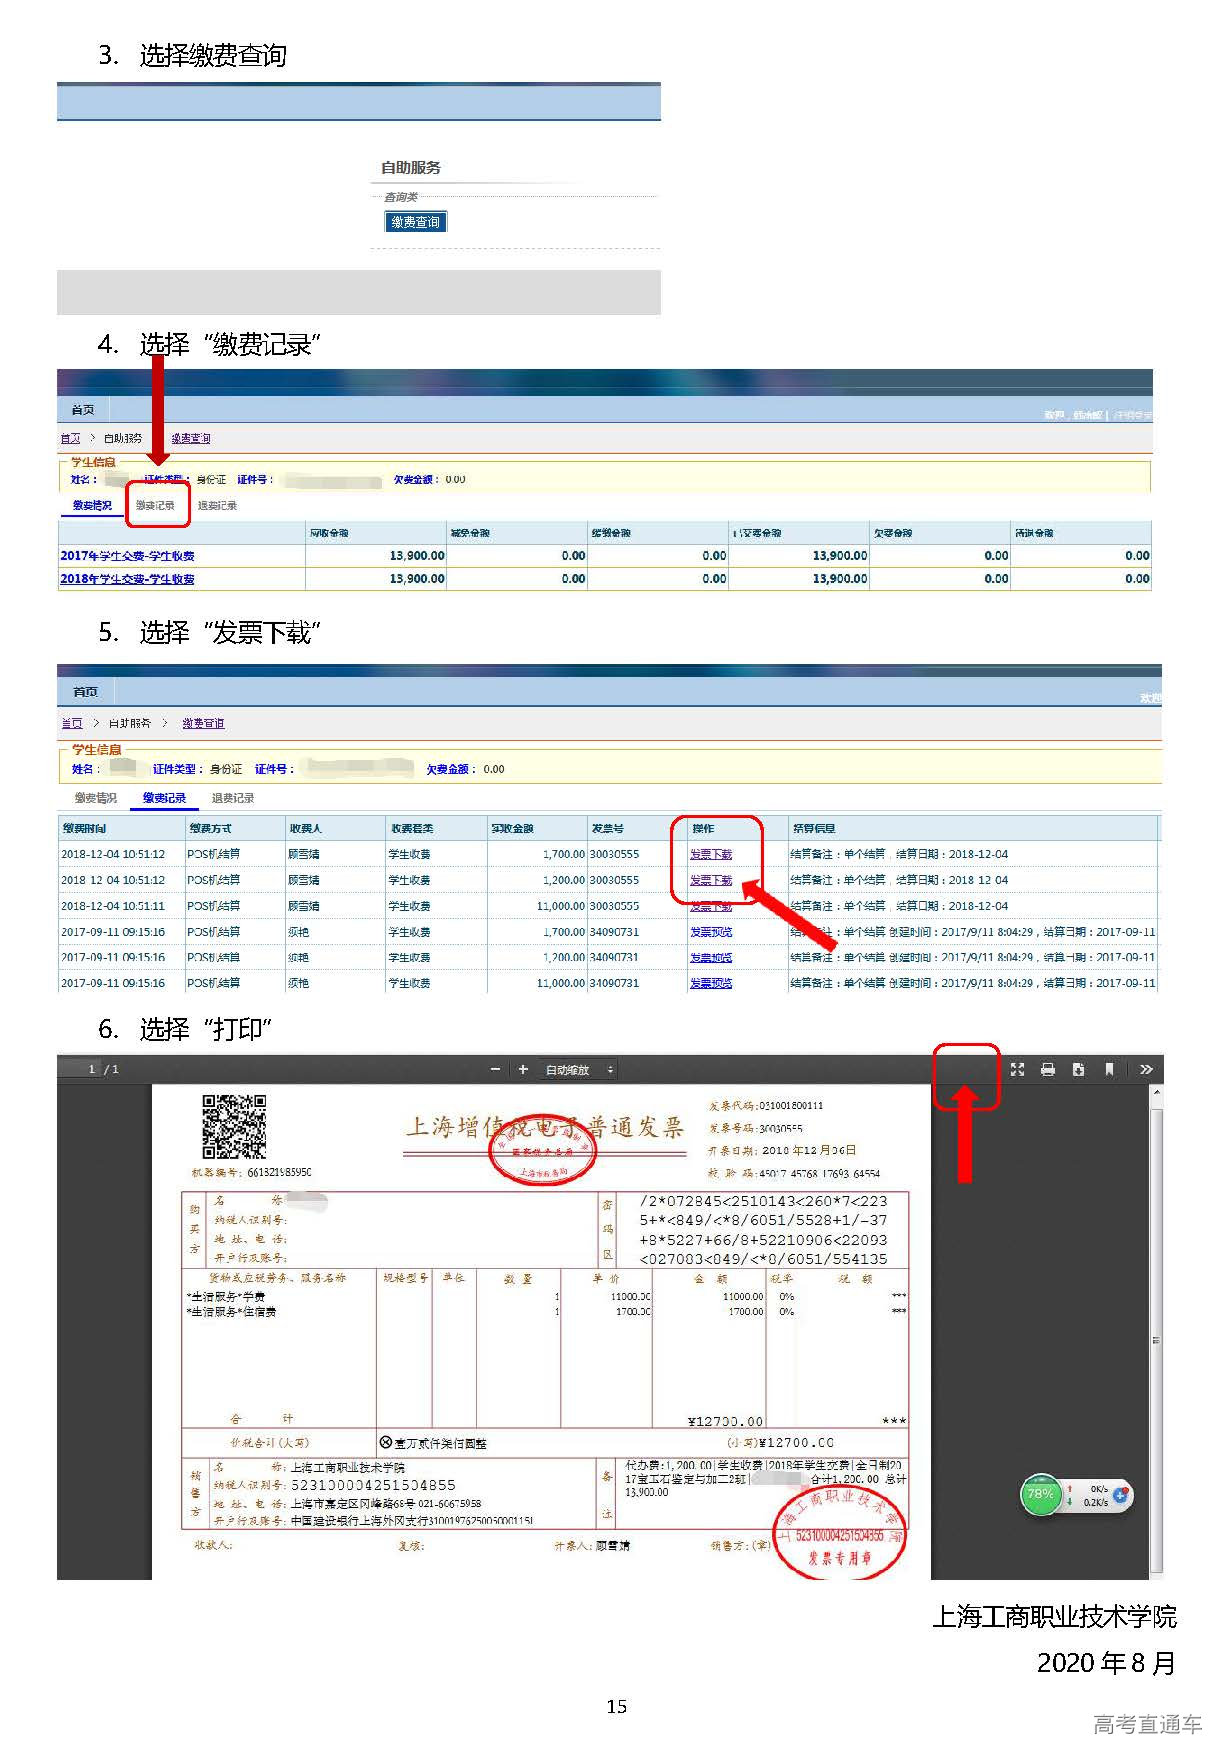Screen dimensions: 1231x1764
Task: Click the PDF download file icon
Action: coord(1078,1069)
